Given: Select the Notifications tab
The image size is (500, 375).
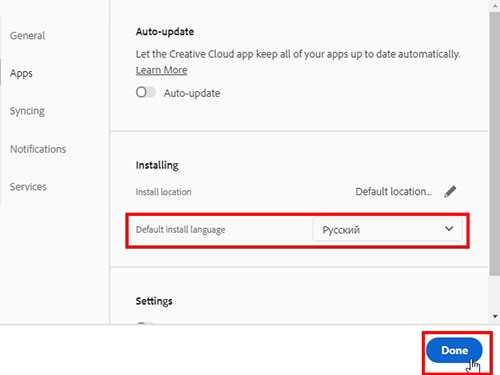Looking at the screenshot, I should [x=38, y=149].
